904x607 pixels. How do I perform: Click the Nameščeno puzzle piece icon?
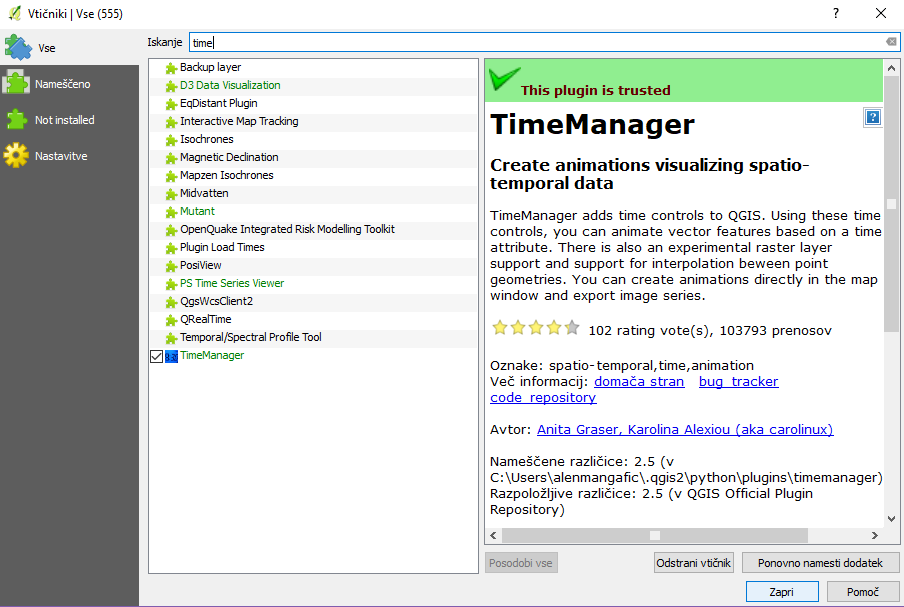[x=16, y=84]
